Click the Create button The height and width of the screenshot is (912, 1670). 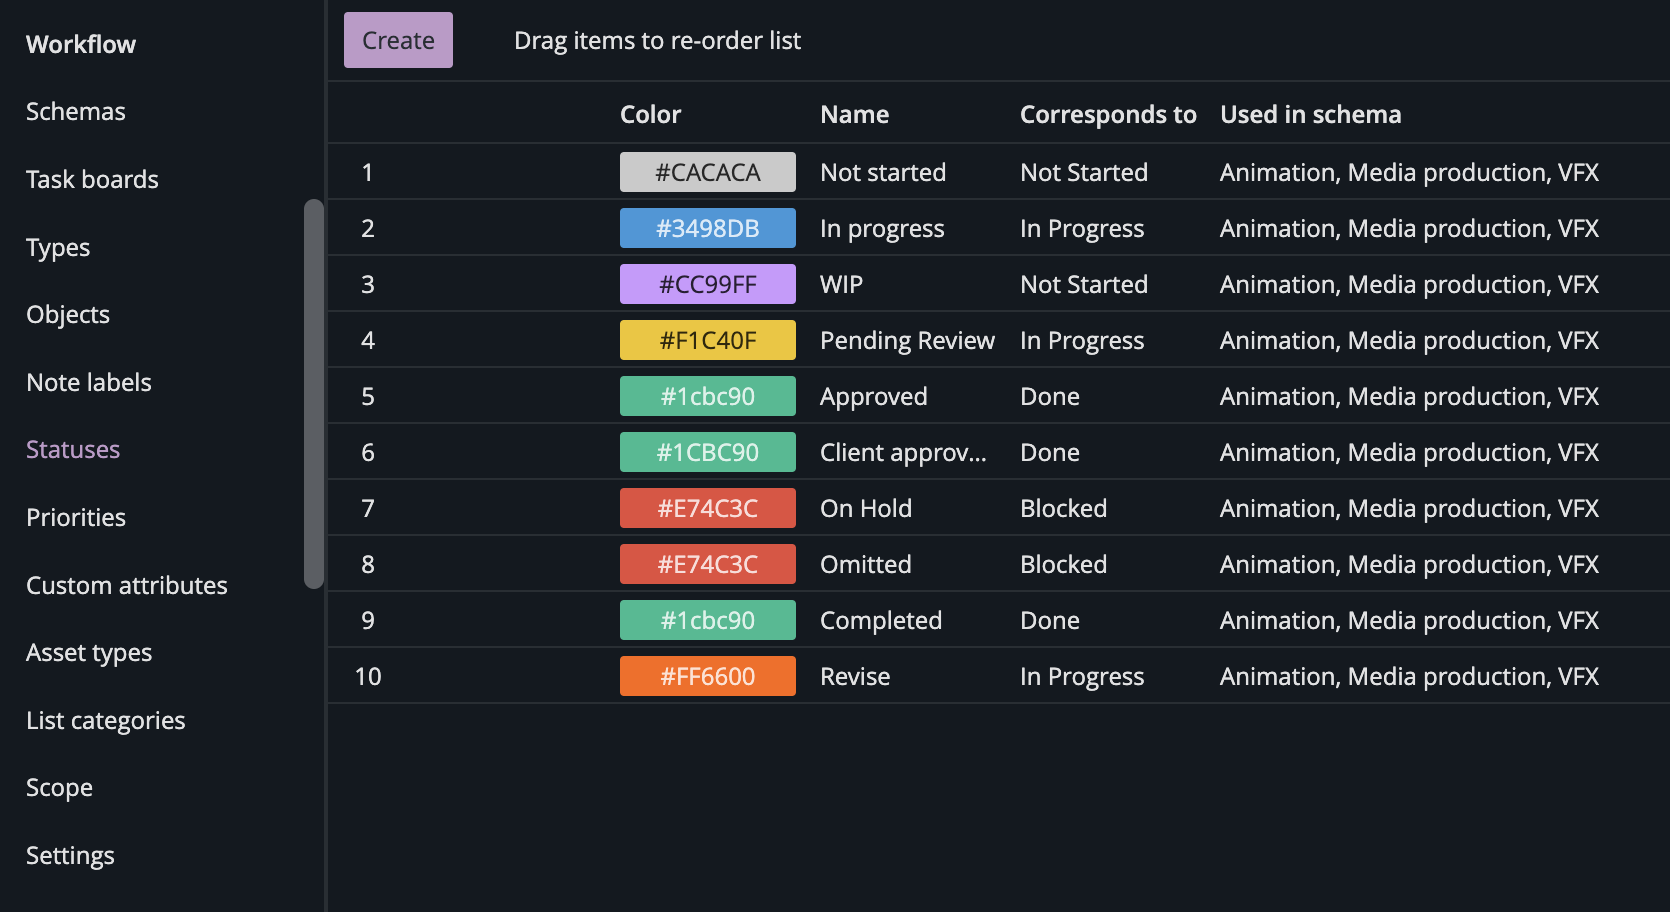(x=398, y=40)
